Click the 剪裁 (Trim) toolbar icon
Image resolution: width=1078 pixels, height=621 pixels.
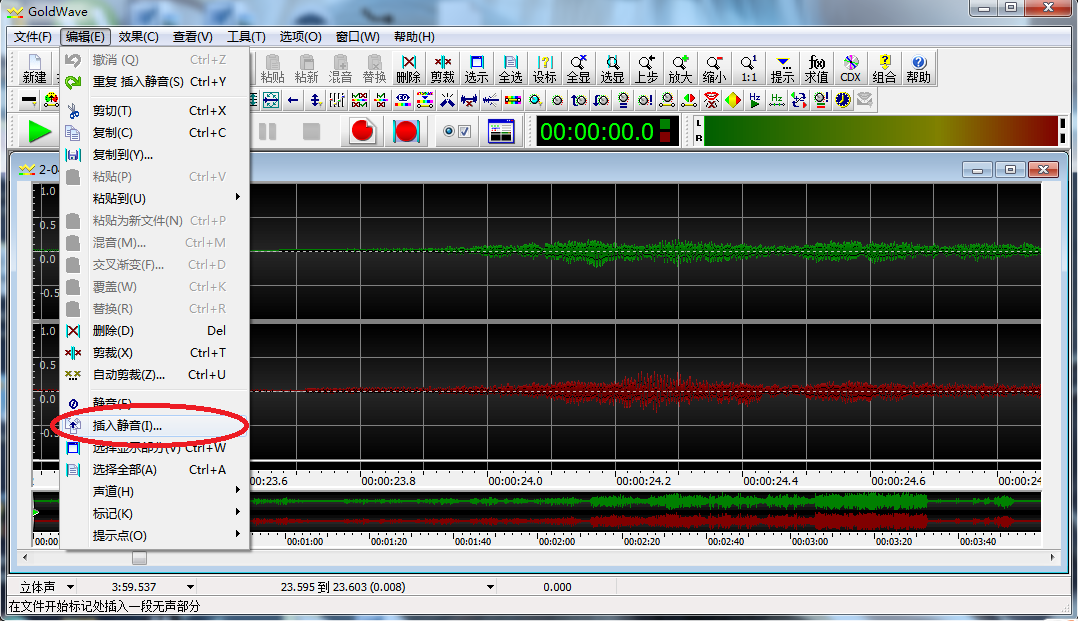click(x=442, y=68)
